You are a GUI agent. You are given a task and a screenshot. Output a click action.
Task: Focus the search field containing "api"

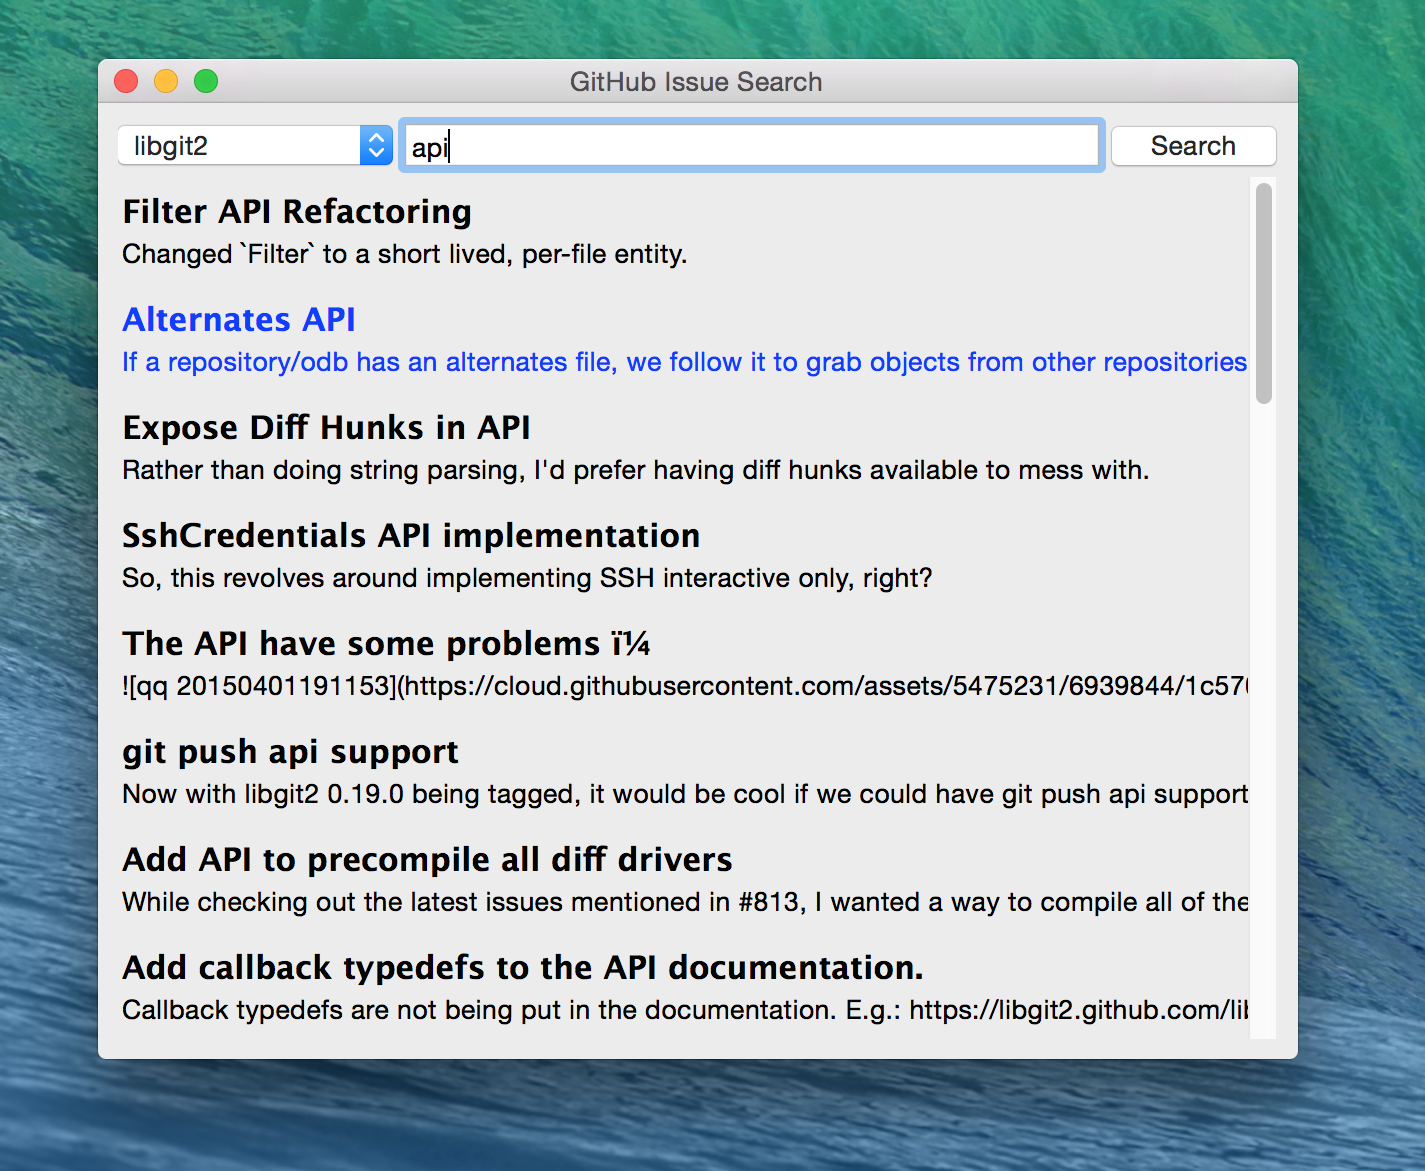click(x=750, y=146)
